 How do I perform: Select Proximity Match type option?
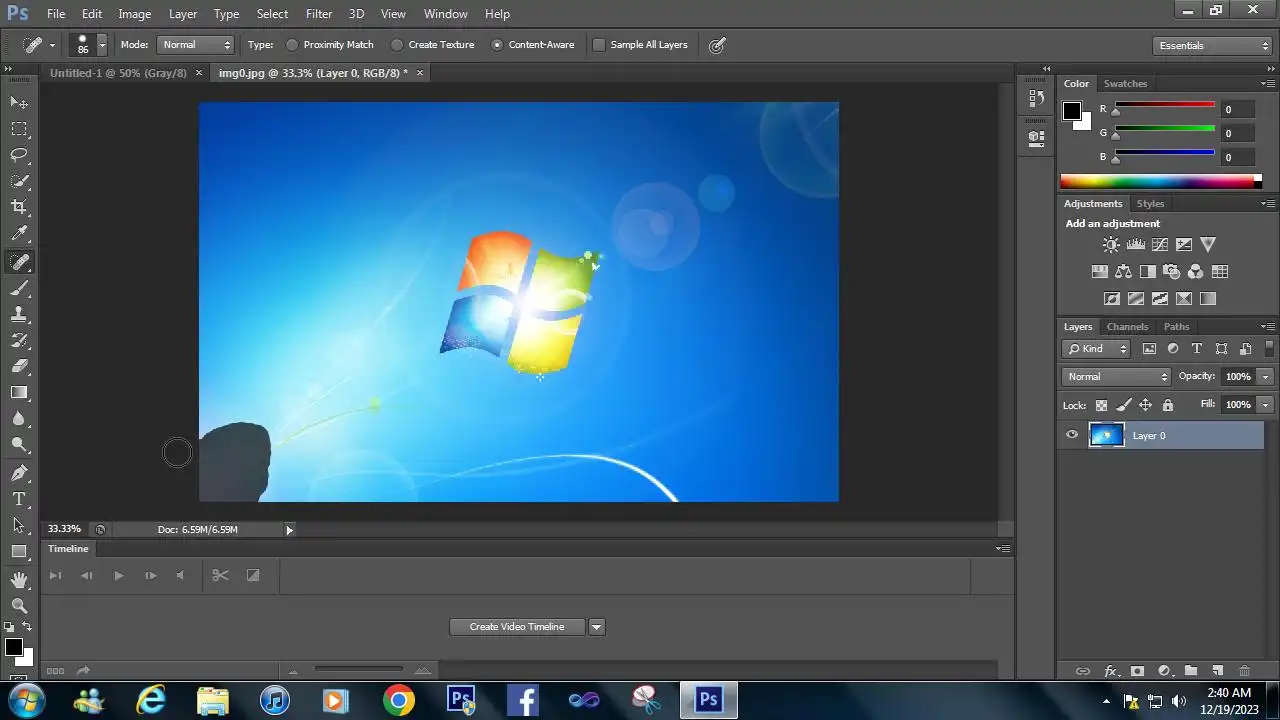coord(330,45)
